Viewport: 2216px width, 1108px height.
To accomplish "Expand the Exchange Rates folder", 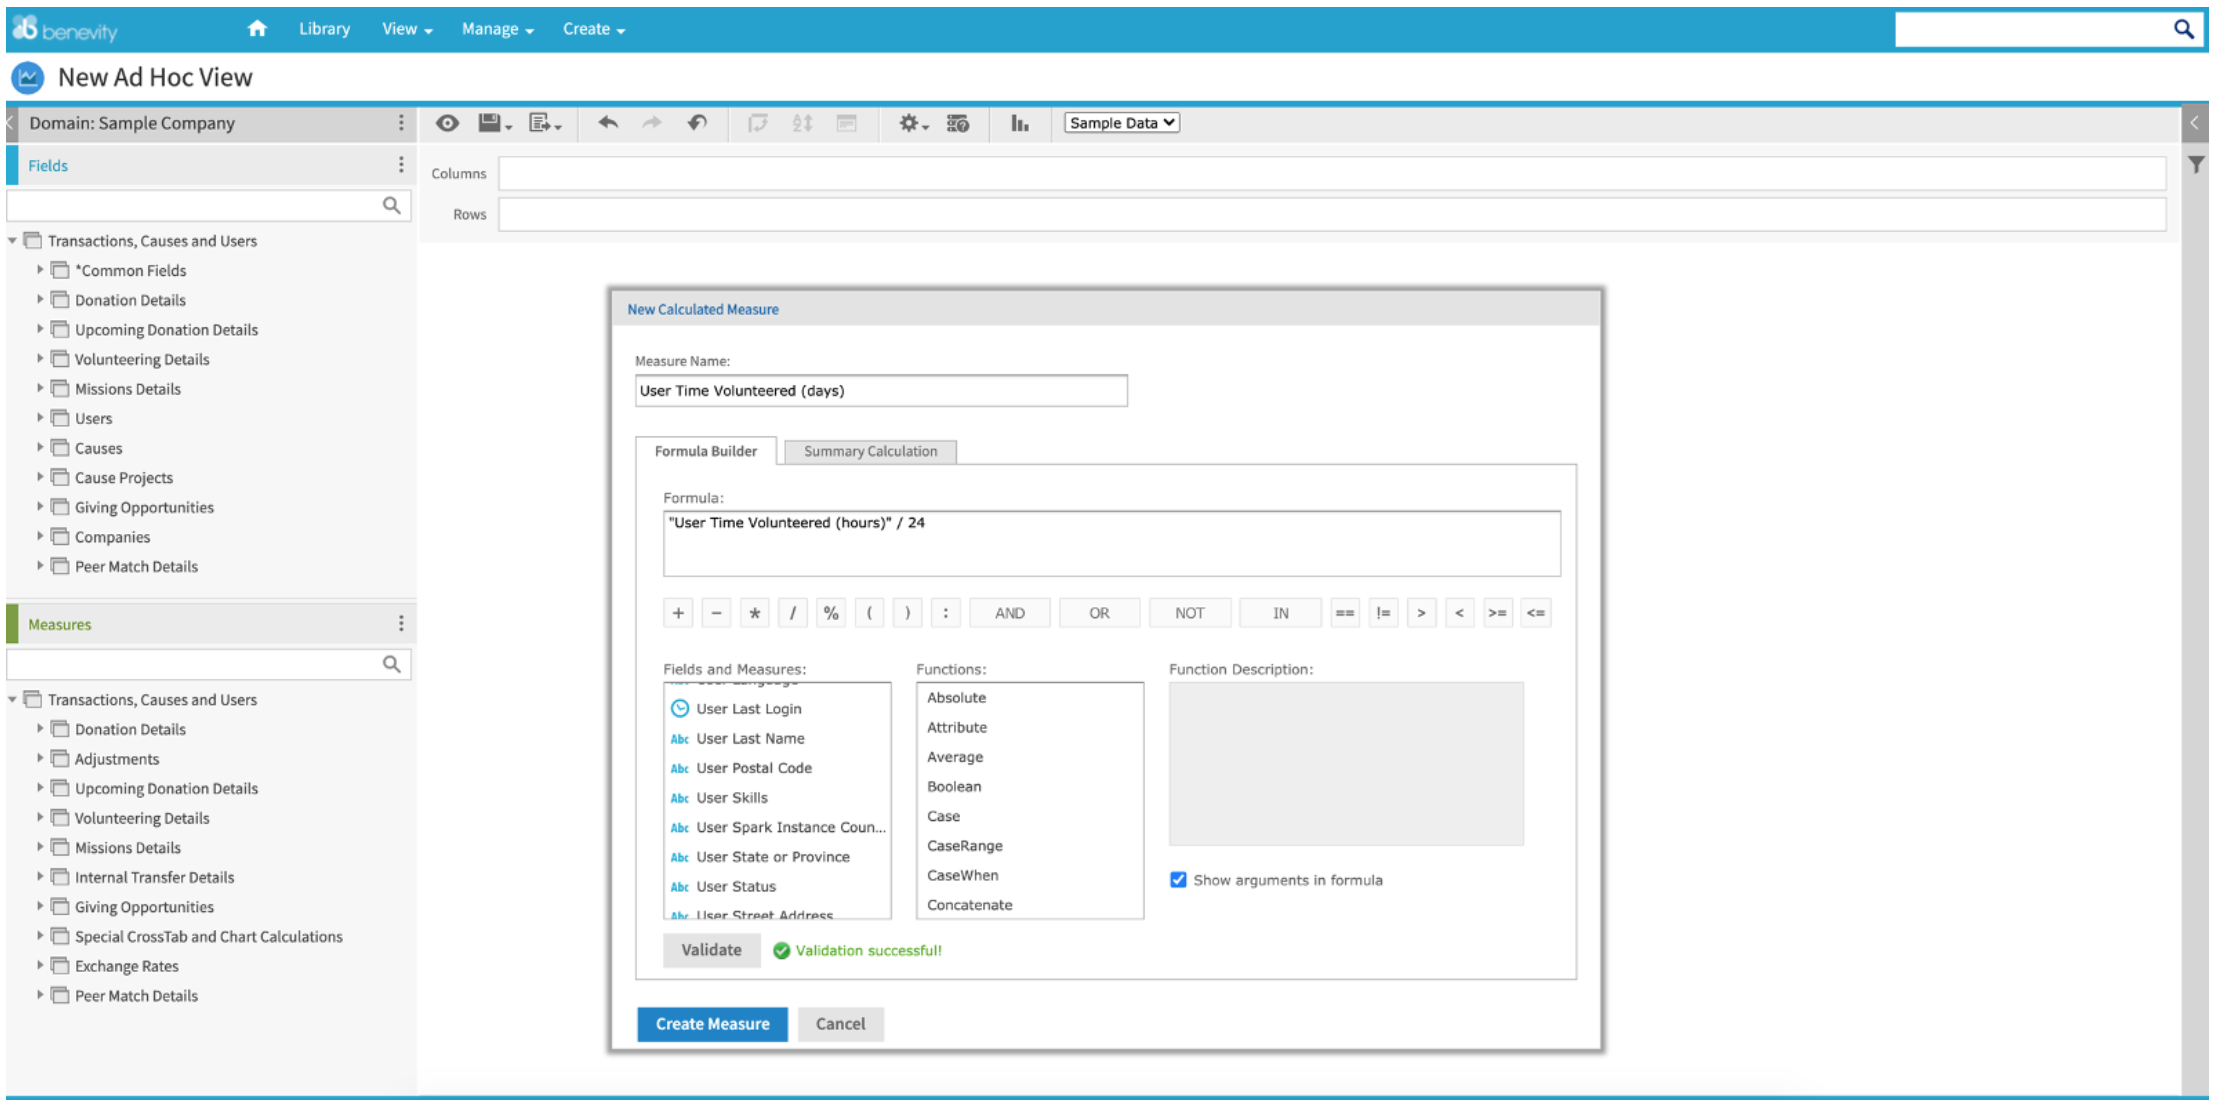I will pos(40,966).
